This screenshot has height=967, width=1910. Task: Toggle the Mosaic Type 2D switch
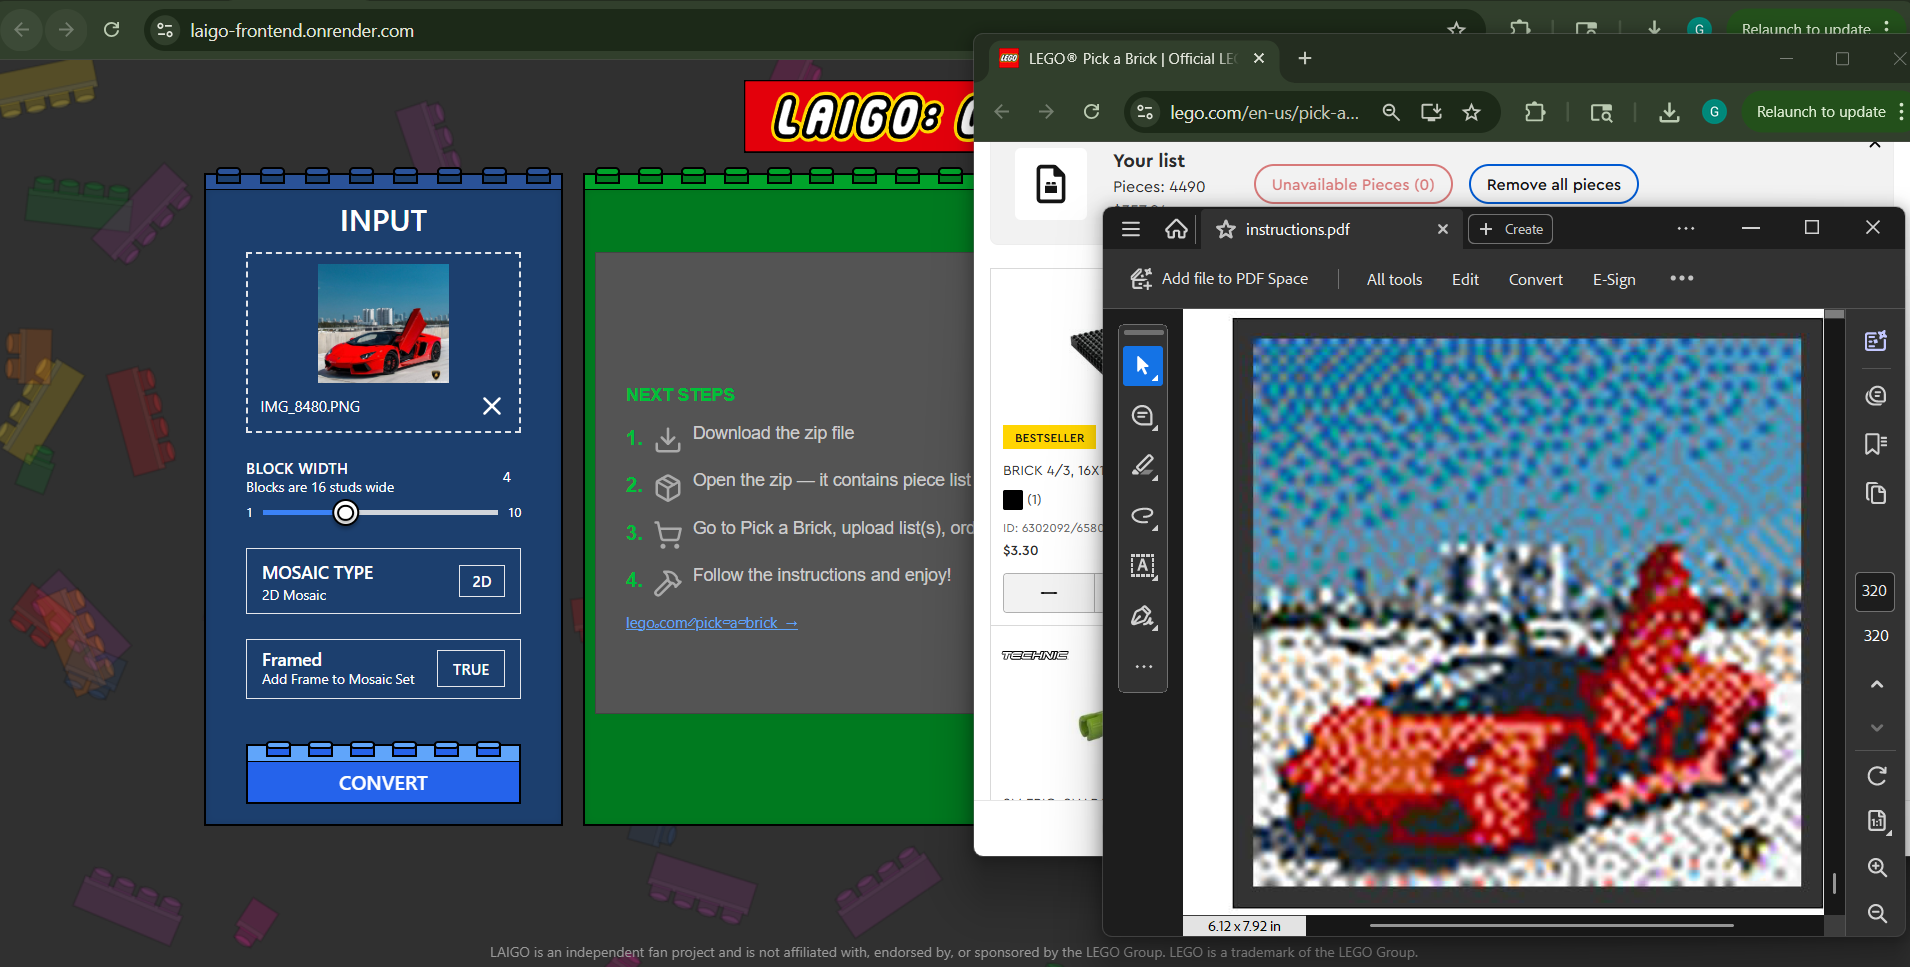click(482, 581)
